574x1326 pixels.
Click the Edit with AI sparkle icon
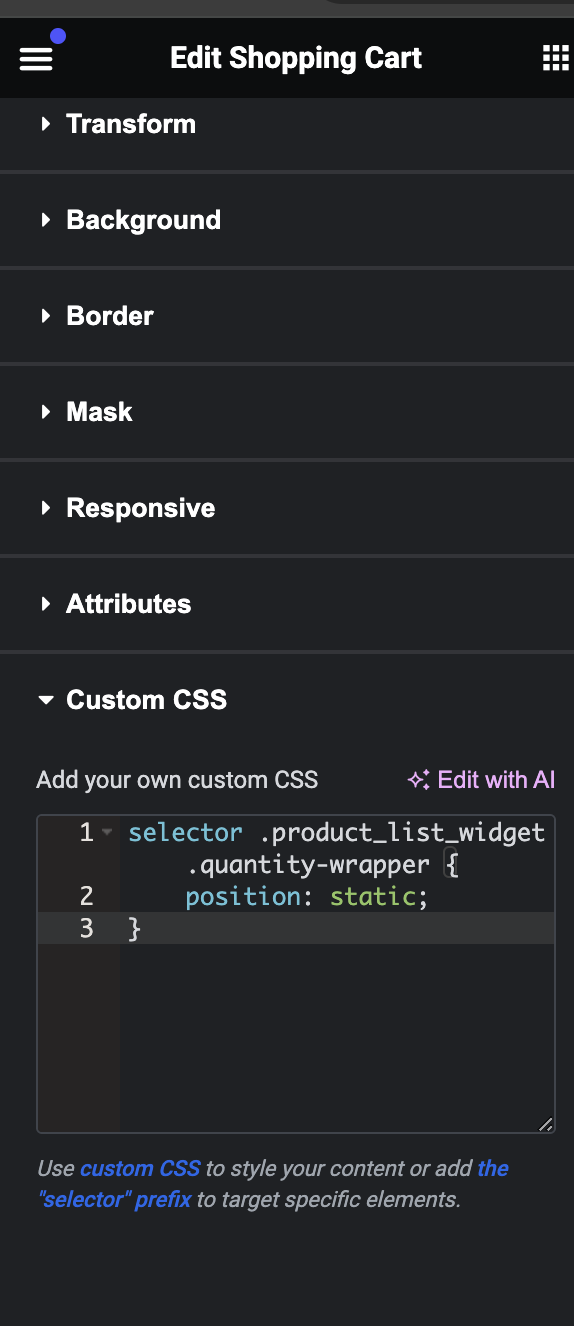418,780
